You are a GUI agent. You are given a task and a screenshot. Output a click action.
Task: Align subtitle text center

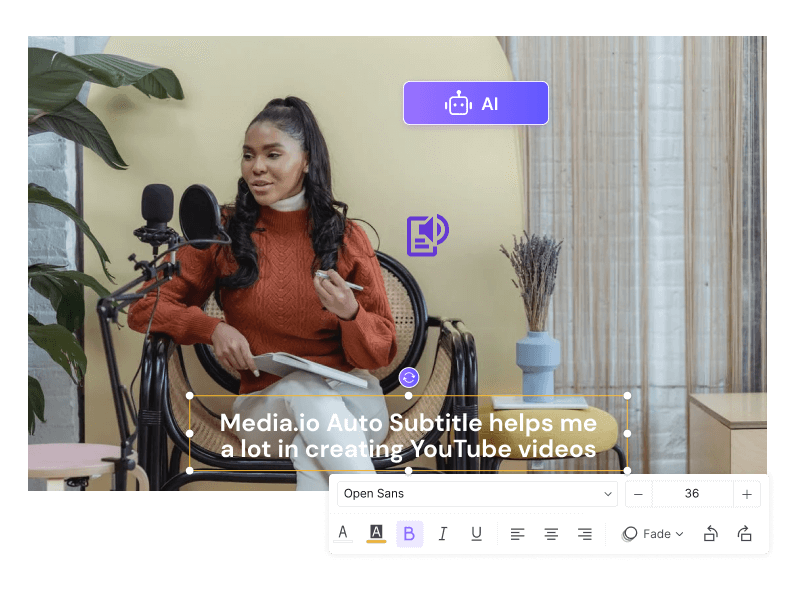click(551, 534)
